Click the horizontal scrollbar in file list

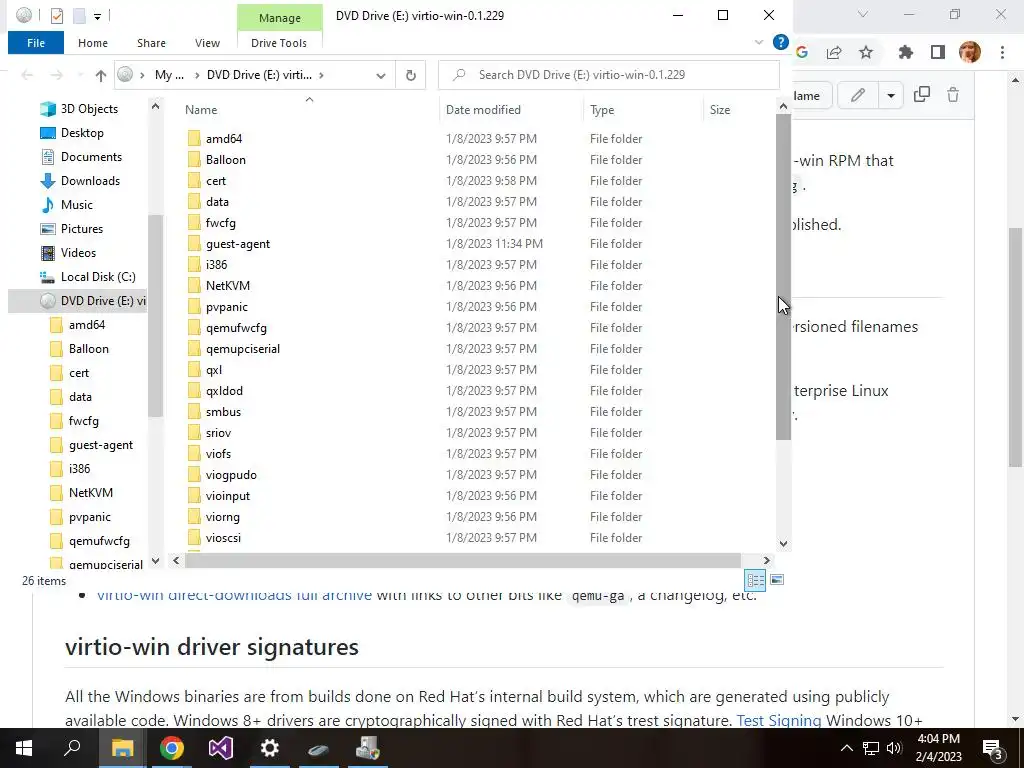coord(463,560)
